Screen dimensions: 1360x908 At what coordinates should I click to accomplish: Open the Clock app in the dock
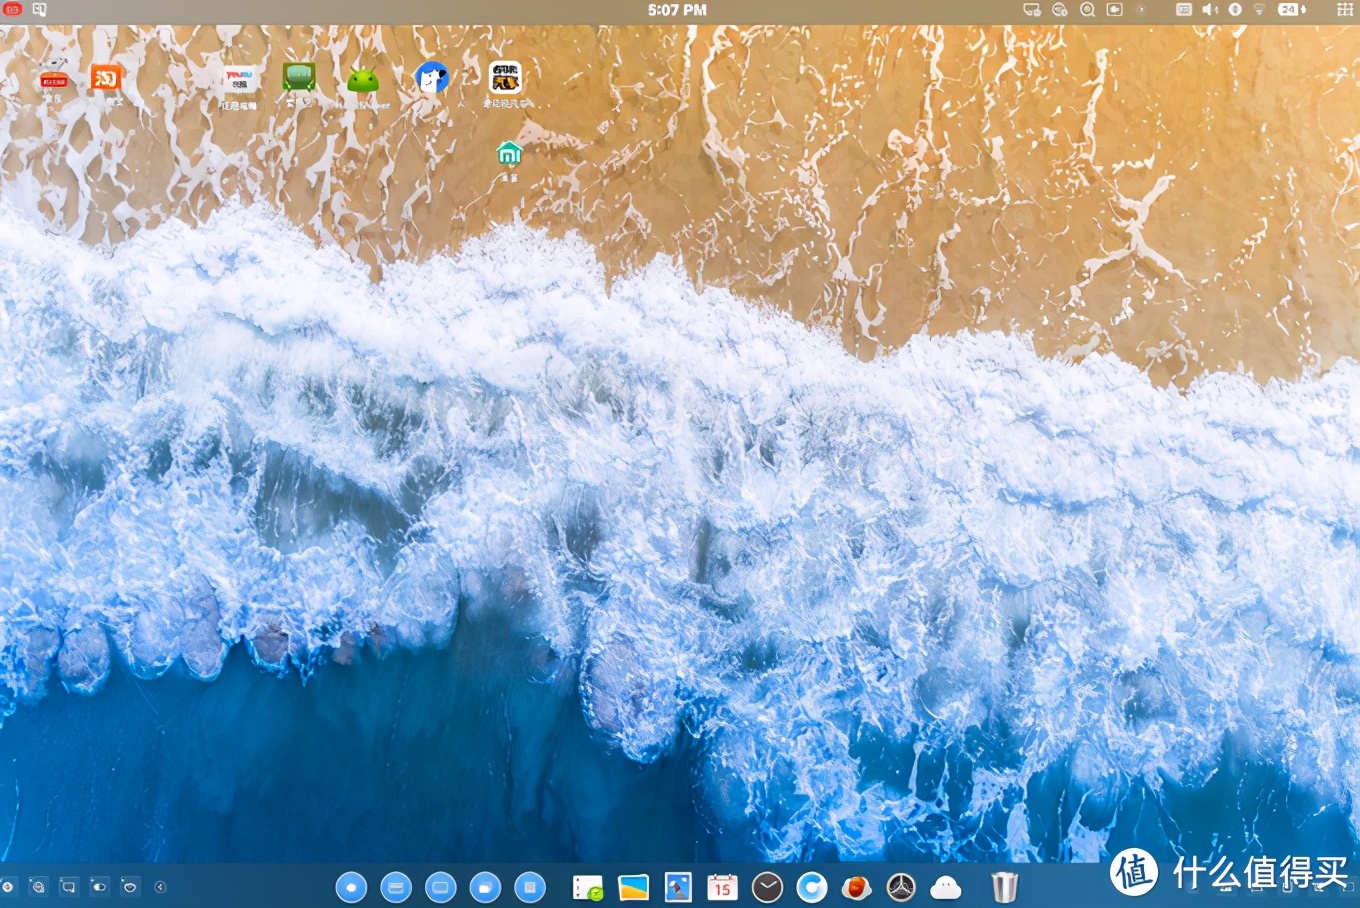tap(767, 887)
